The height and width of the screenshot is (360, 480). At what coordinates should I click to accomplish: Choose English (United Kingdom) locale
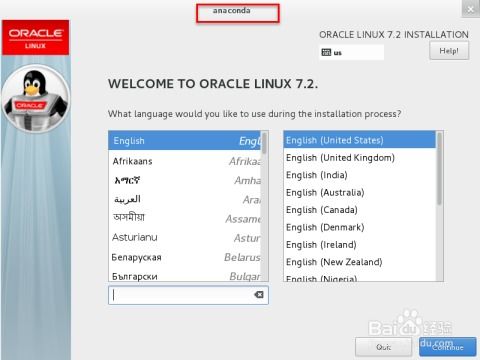[x=360, y=158]
